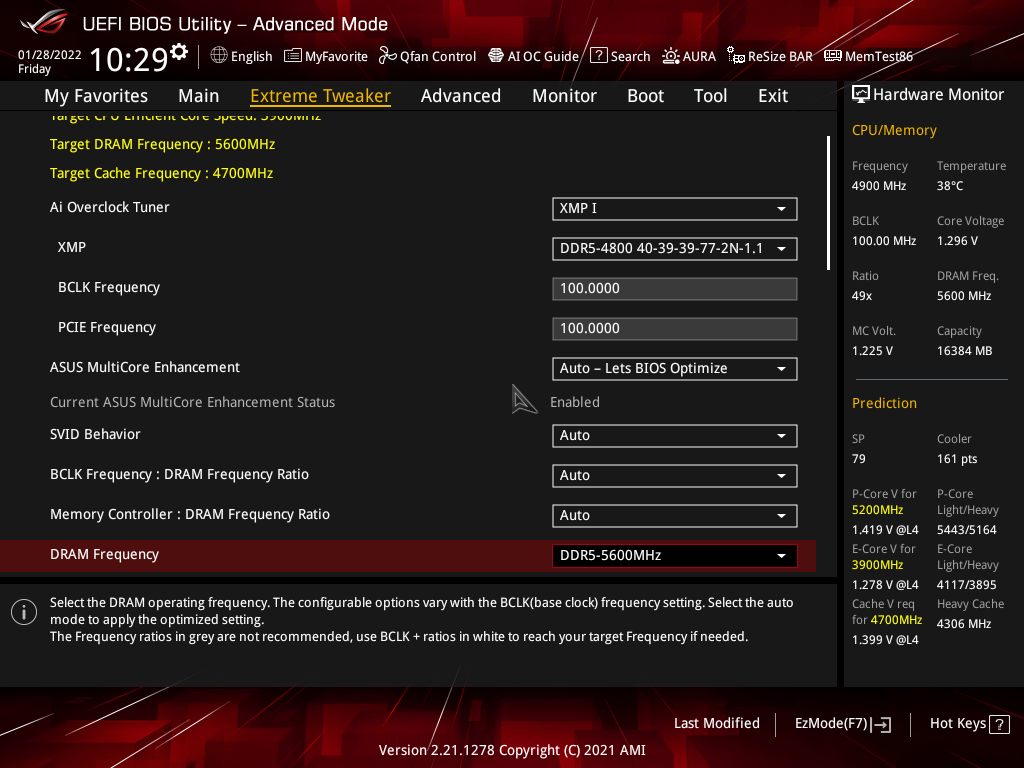Viewport: 1024px width, 768px height.
Task: Expand DRAM Frequency dropdown
Action: click(675, 556)
